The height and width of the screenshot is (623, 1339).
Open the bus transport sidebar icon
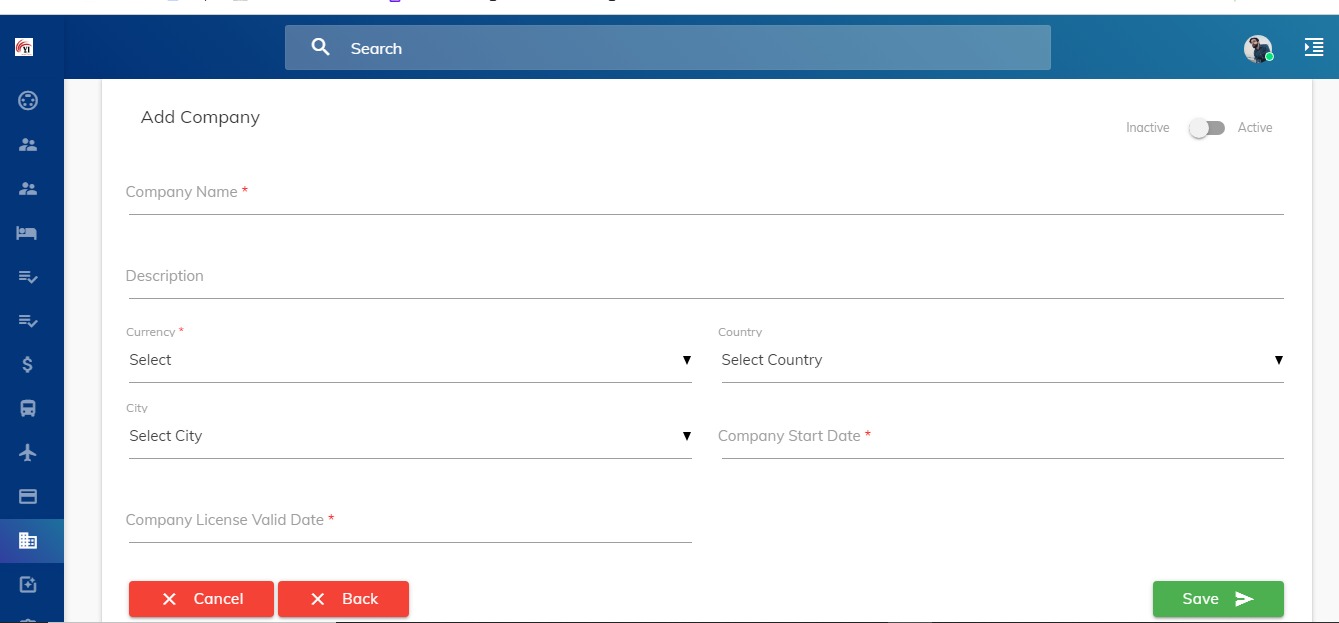pyautogui.click(x=28, y=408)
